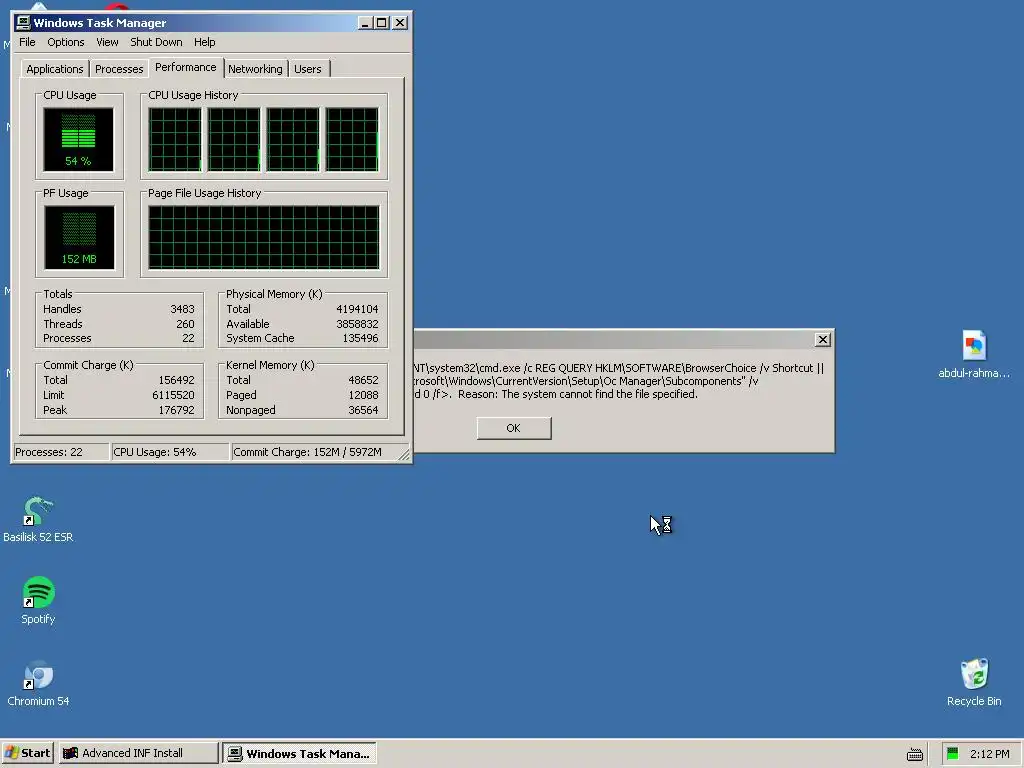Open the Recycle Bin icon

tap(974, 683)
